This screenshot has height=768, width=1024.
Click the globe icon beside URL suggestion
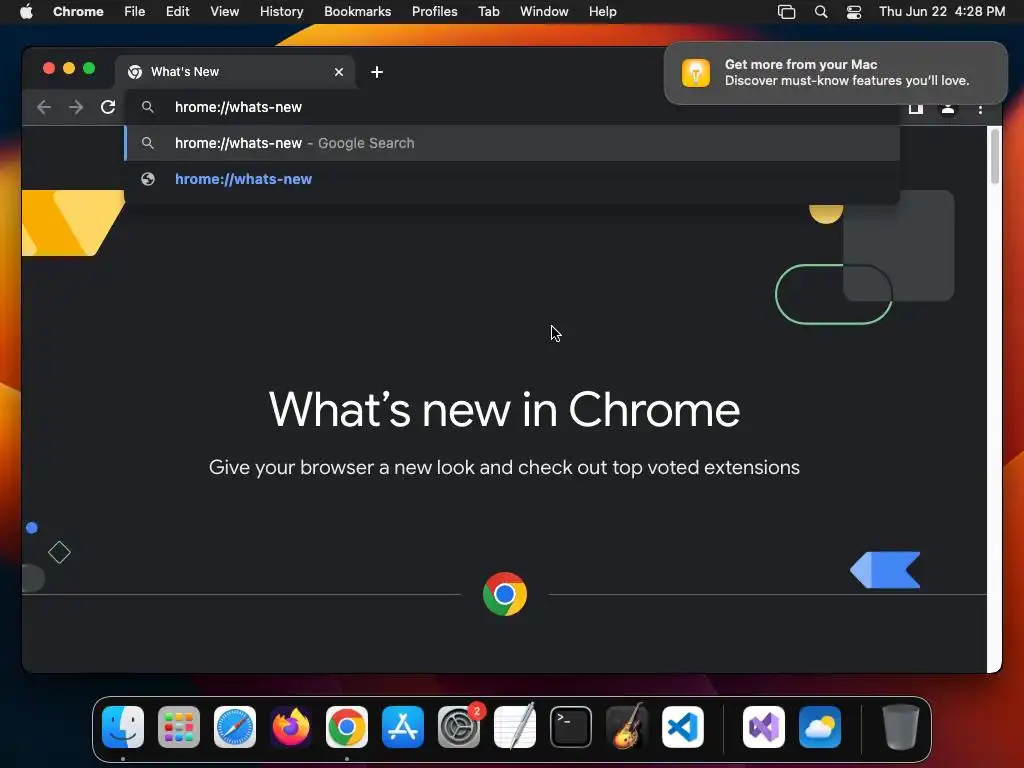click(x=148, y=179)
